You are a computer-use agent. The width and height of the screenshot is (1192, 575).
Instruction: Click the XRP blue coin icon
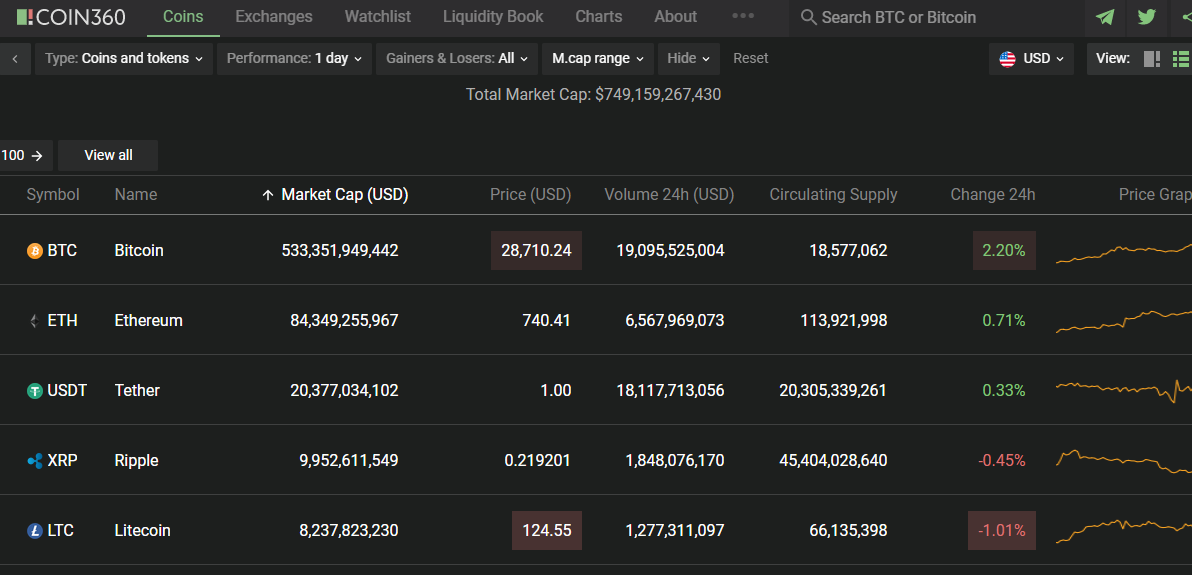pos(35,461)
